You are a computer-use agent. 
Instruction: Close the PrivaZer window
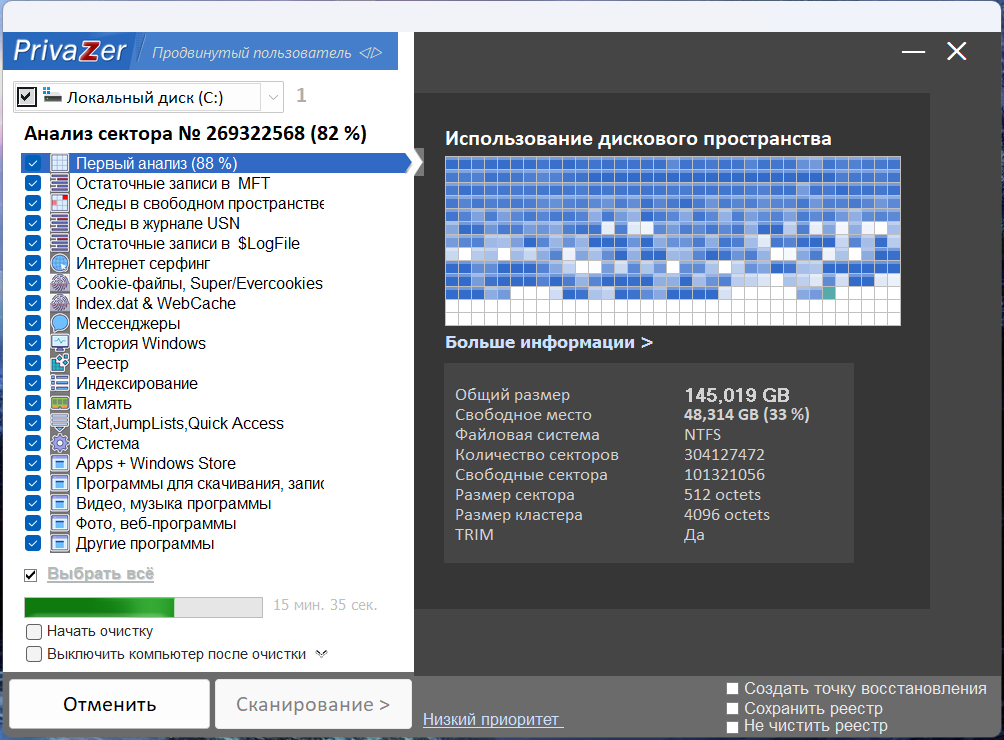957,51
